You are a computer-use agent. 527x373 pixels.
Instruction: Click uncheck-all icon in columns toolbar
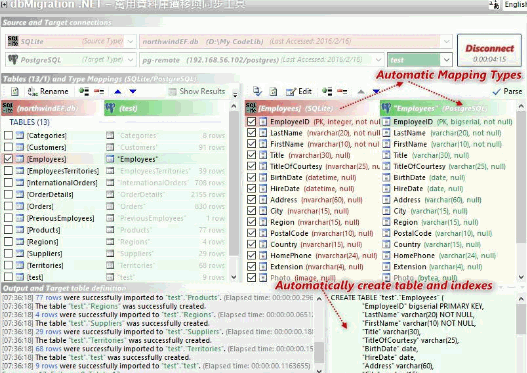pos(342,91)
